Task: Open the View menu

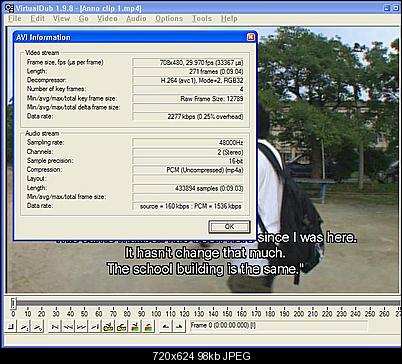Action: point(61,19)
